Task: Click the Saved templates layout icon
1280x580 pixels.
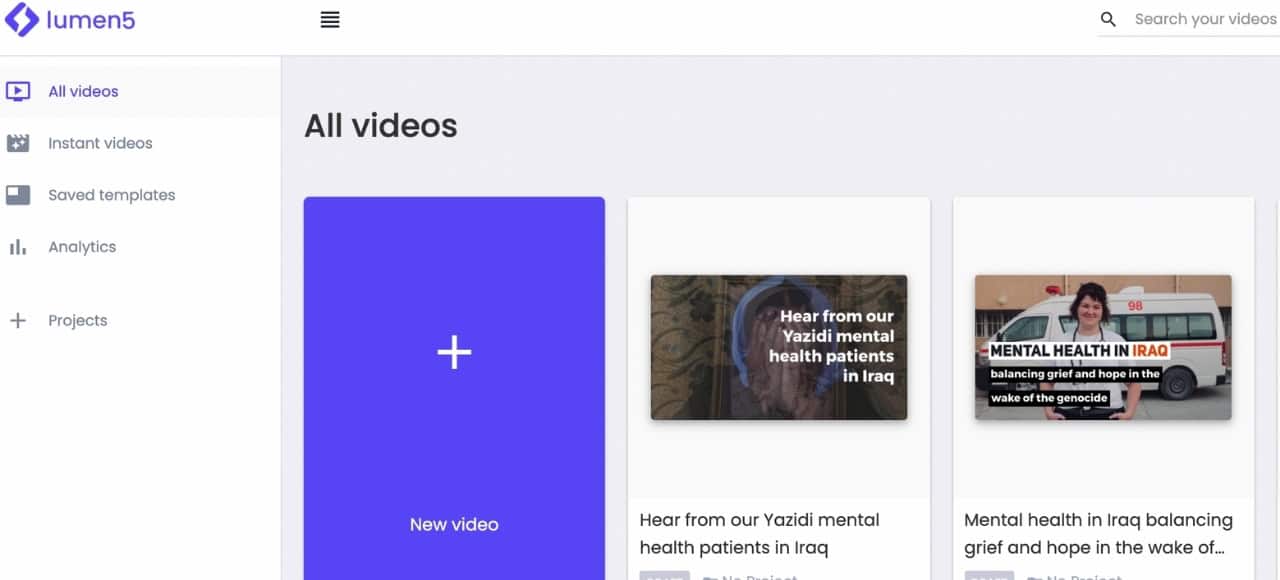Action: pyautogui.click(x=18, y=195)
